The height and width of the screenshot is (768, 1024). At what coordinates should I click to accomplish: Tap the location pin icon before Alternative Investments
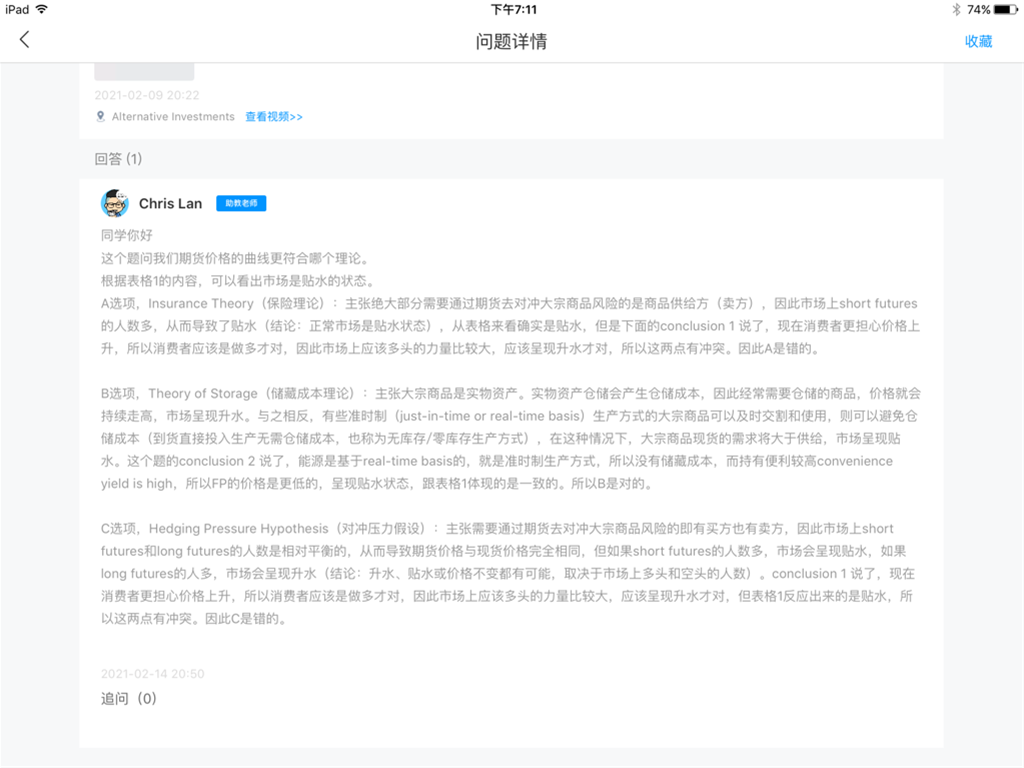click(x=101, y=116)
